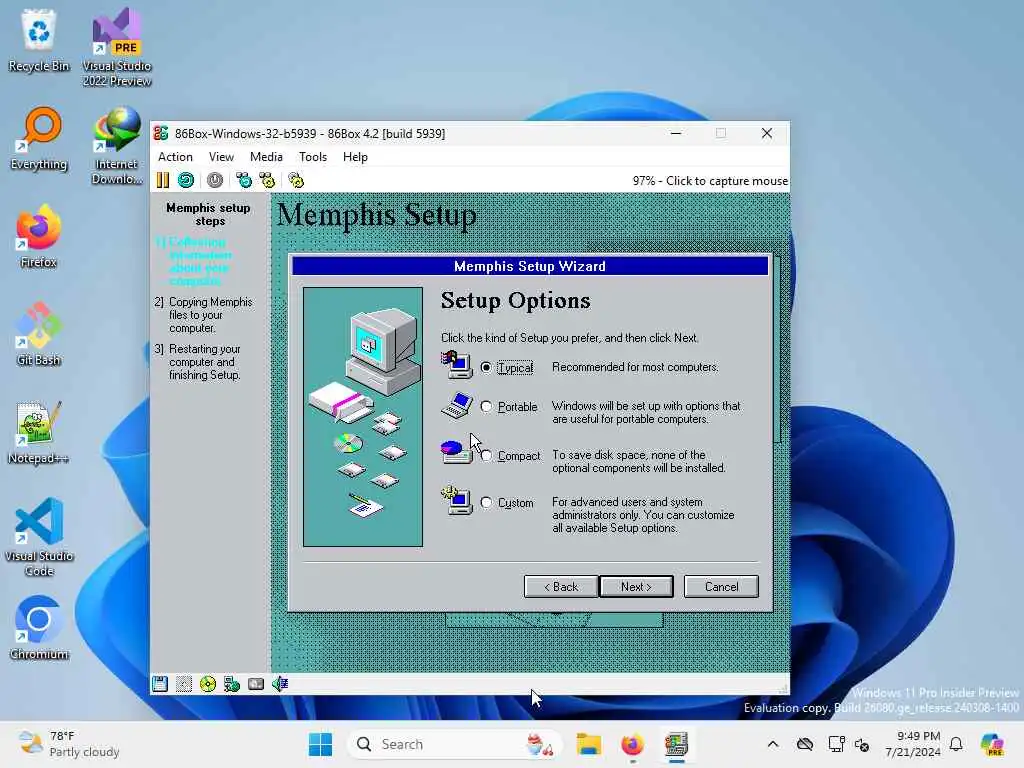Open the Notepad++ desktop shortcut

click(39, 432)
